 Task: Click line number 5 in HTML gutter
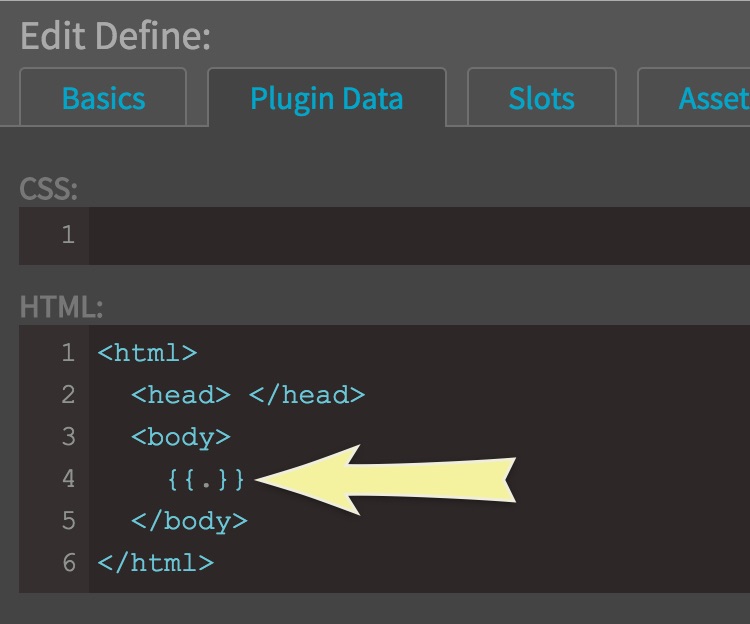pyautogui.click(x=68, y=521)
